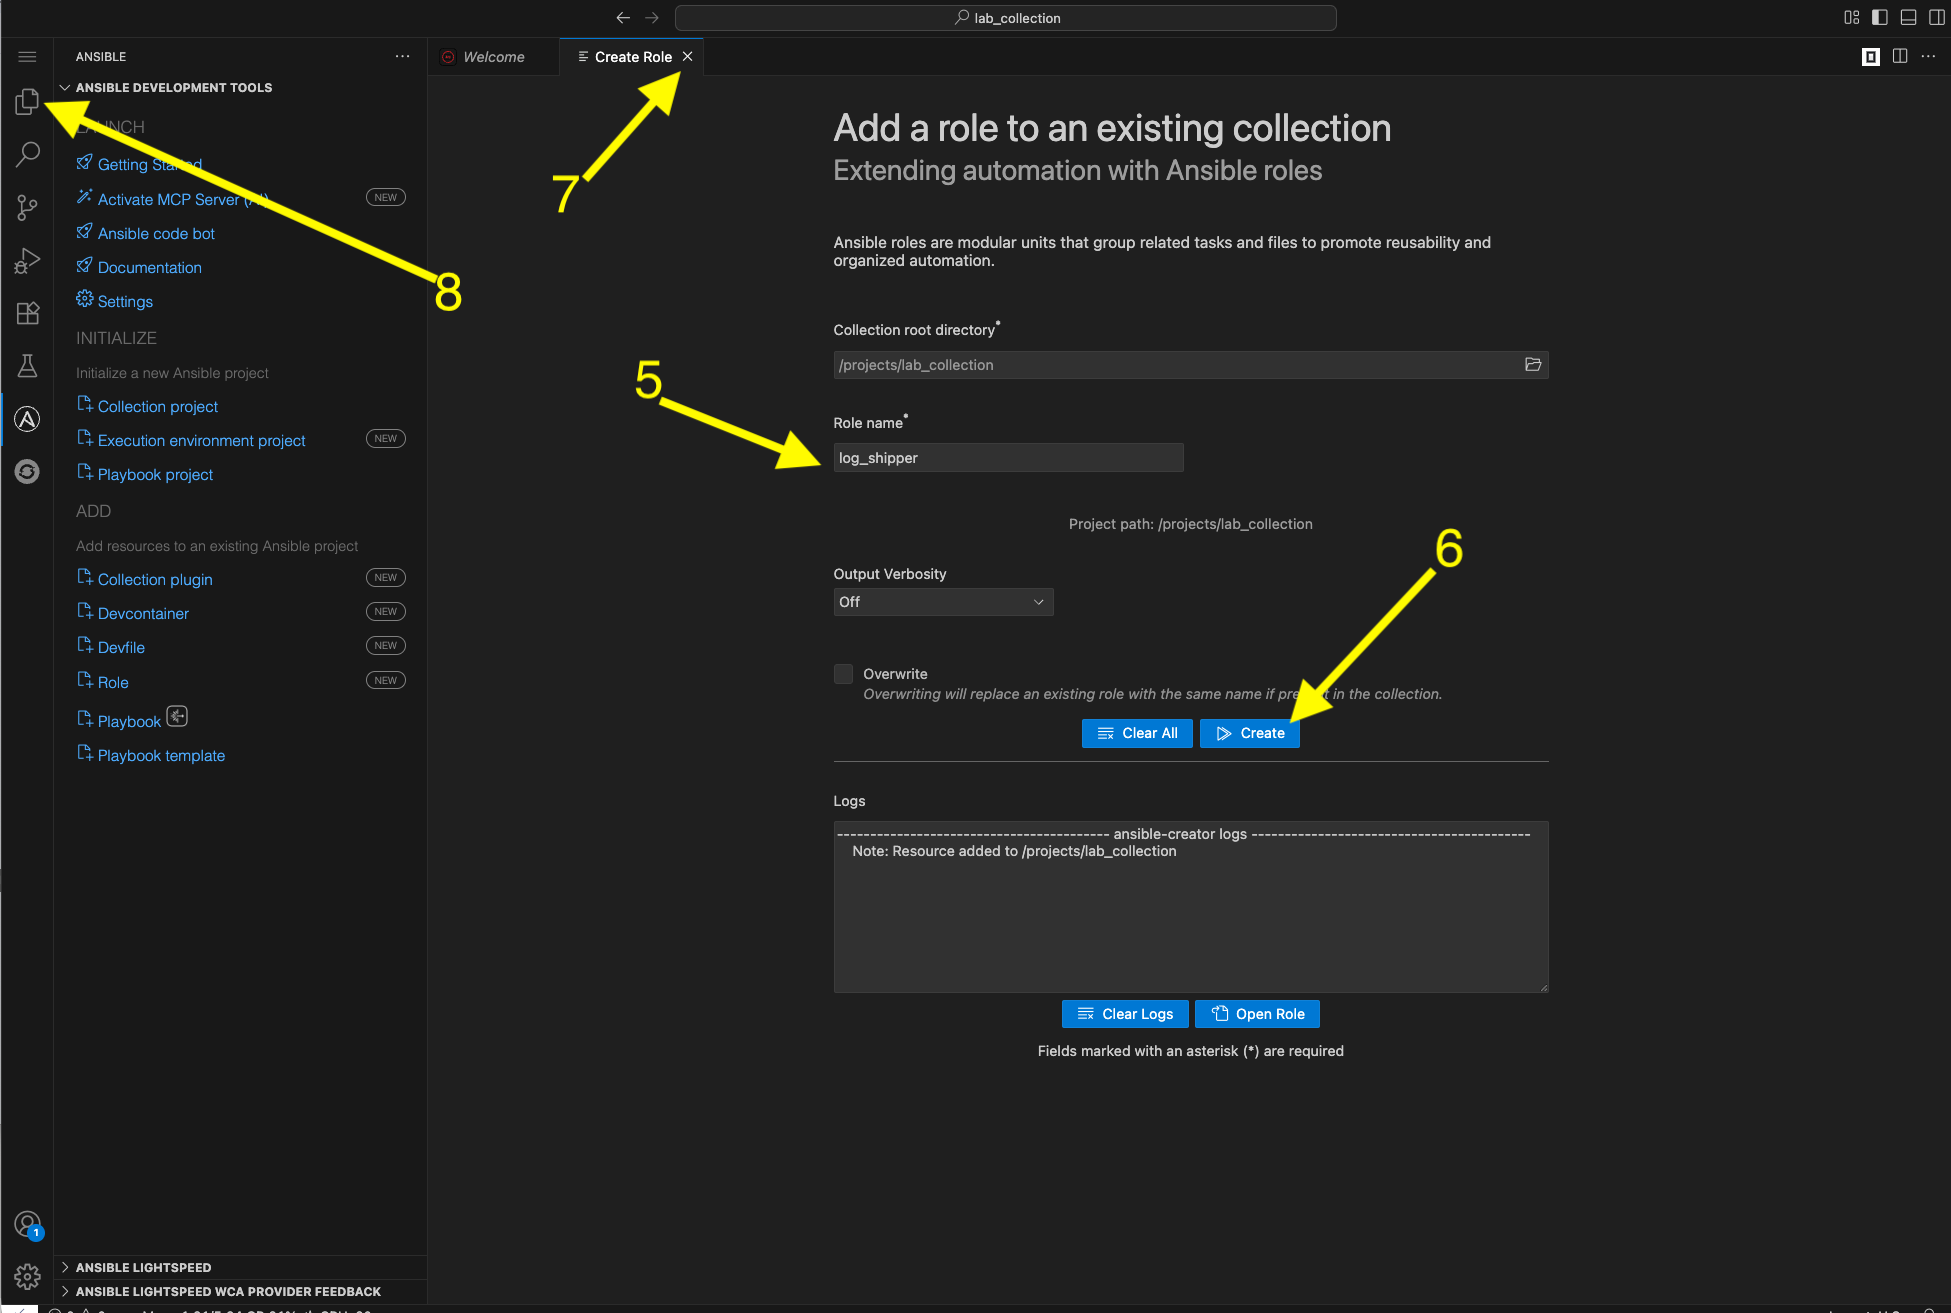Viewport: 1951px width, 1313px height.
Task: Open the Search view
Action: click(x=27, y=154)
